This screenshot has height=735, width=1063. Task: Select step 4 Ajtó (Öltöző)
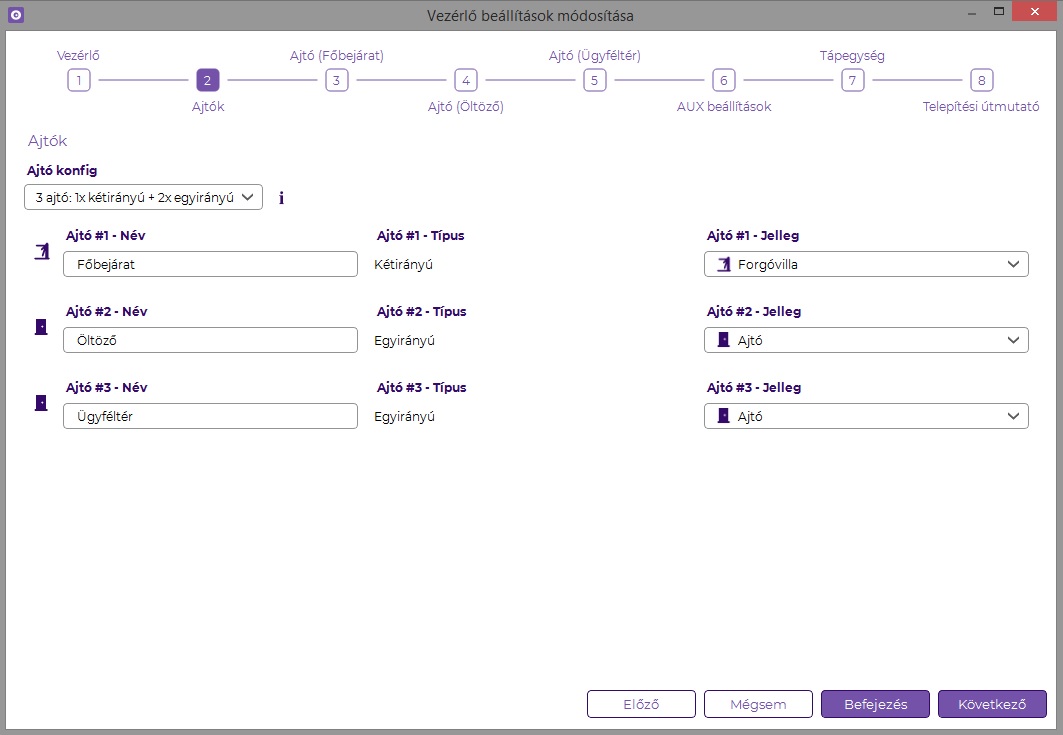[465, 81]
